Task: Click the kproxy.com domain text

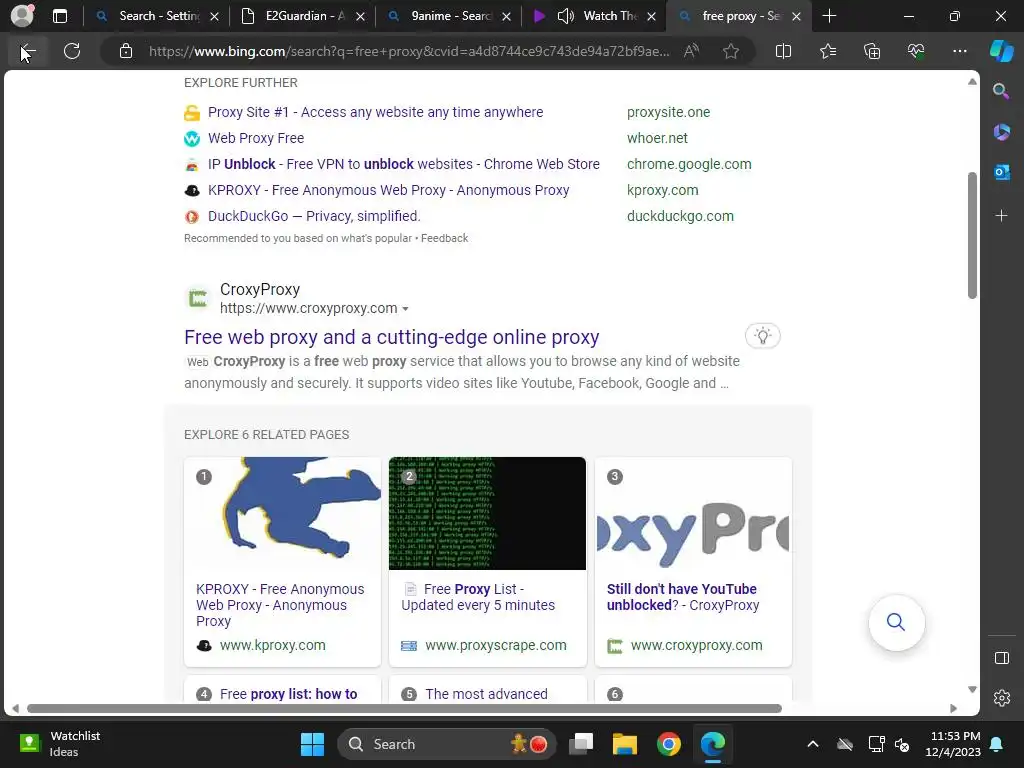Action: click(x=662, y=191)
